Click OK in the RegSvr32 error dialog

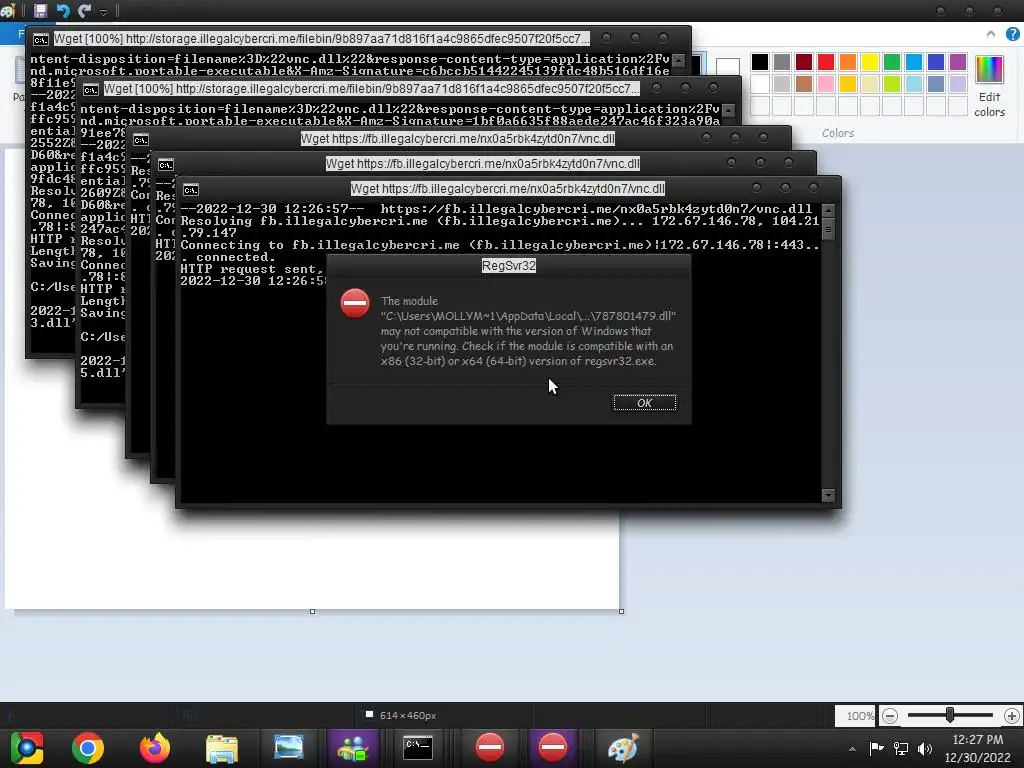click(x=644, y=403)
